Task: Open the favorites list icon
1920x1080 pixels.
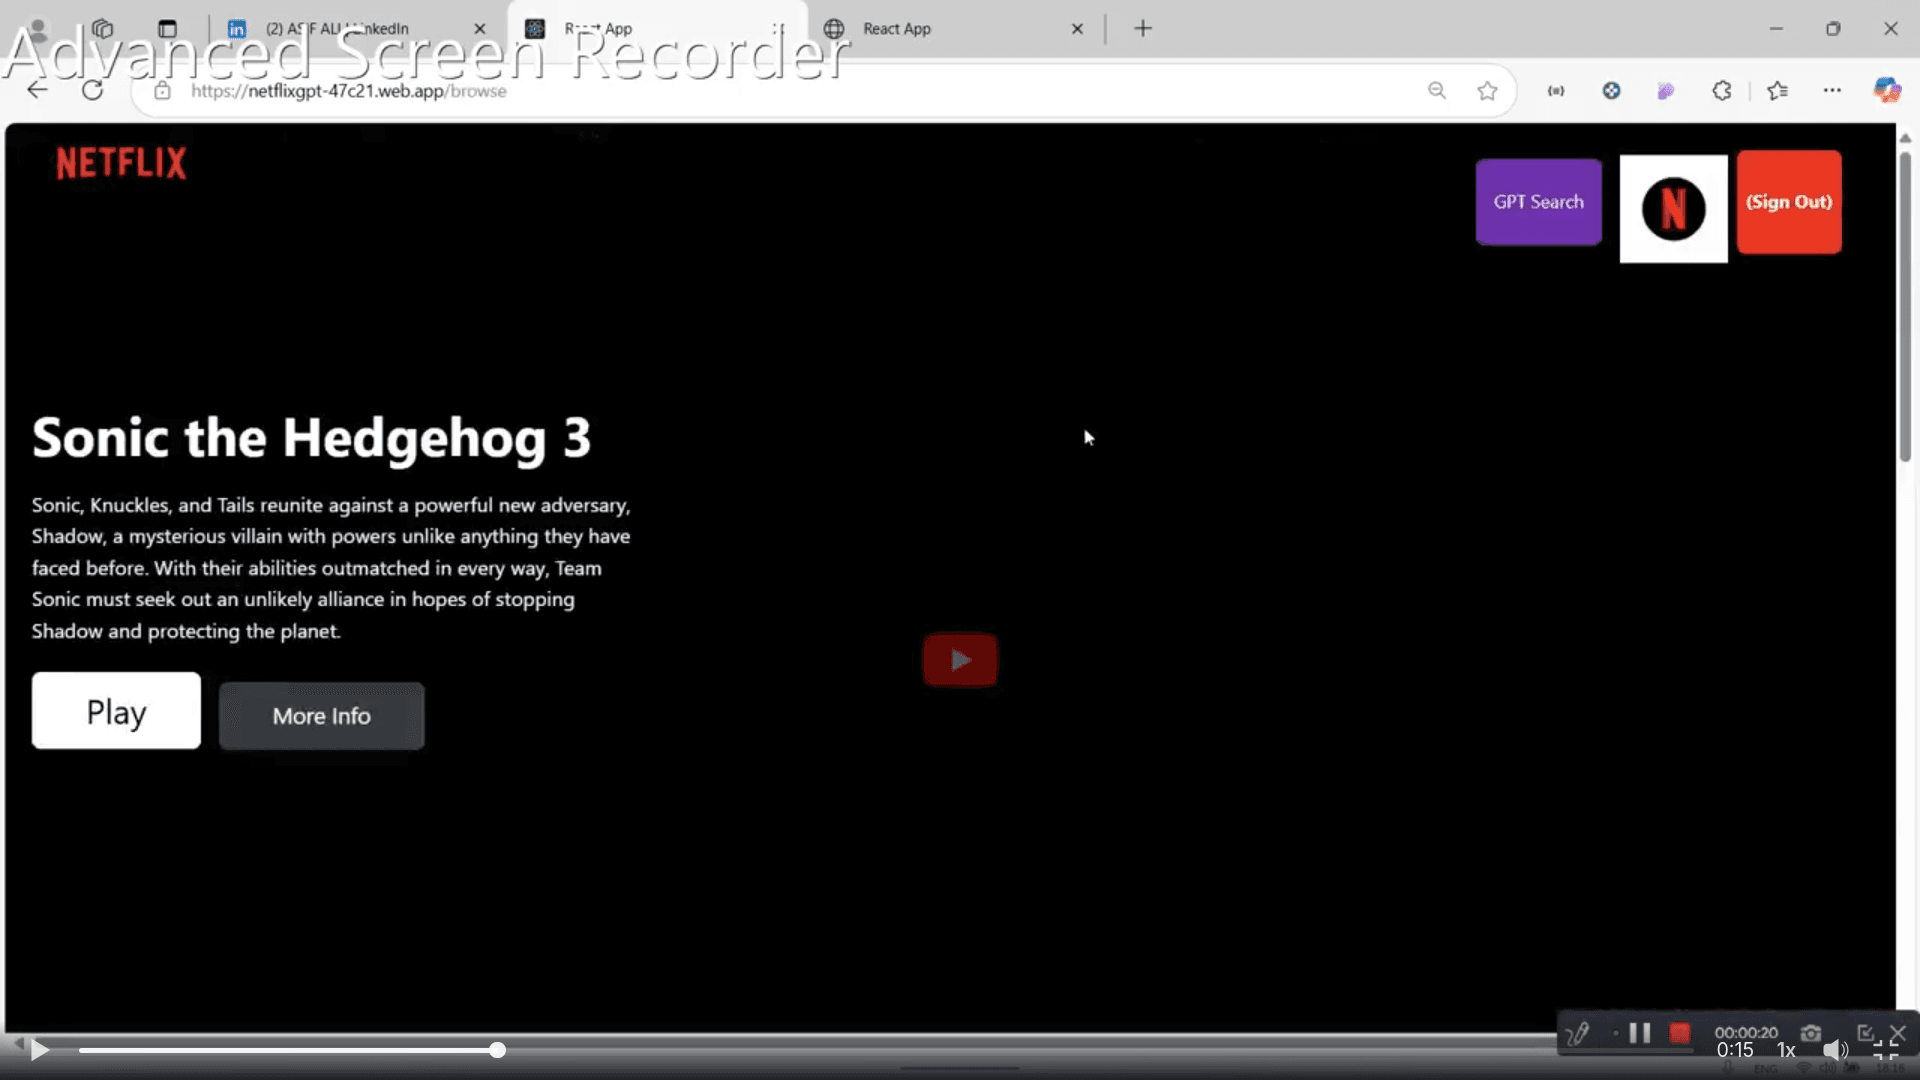Action: click(1777, 91)
